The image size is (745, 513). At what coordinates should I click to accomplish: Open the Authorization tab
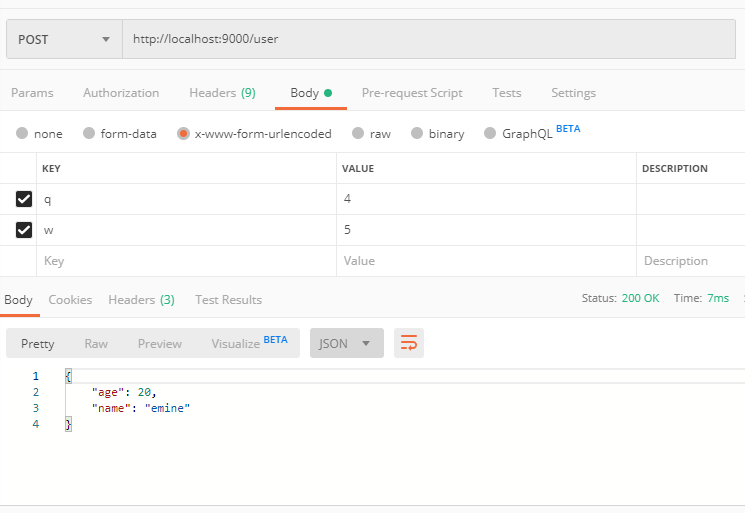point(121,93)
